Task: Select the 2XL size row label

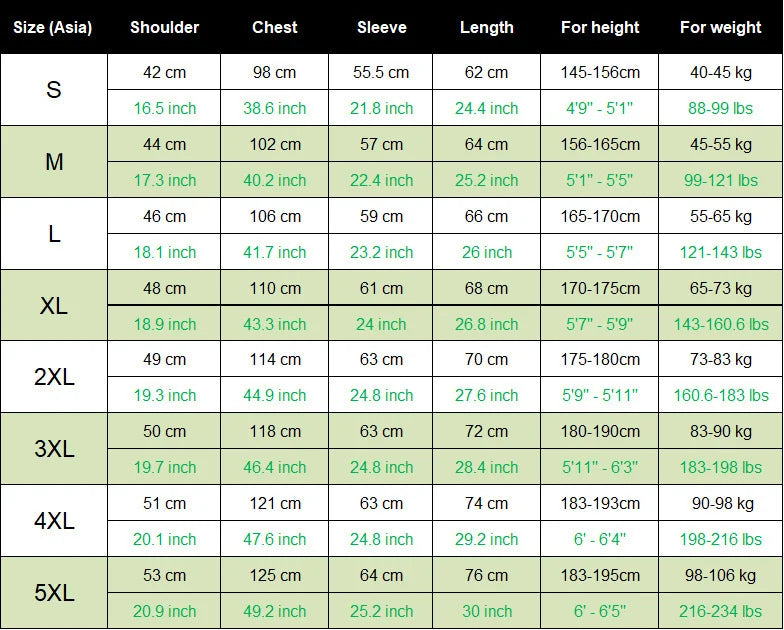Action: 54,377
